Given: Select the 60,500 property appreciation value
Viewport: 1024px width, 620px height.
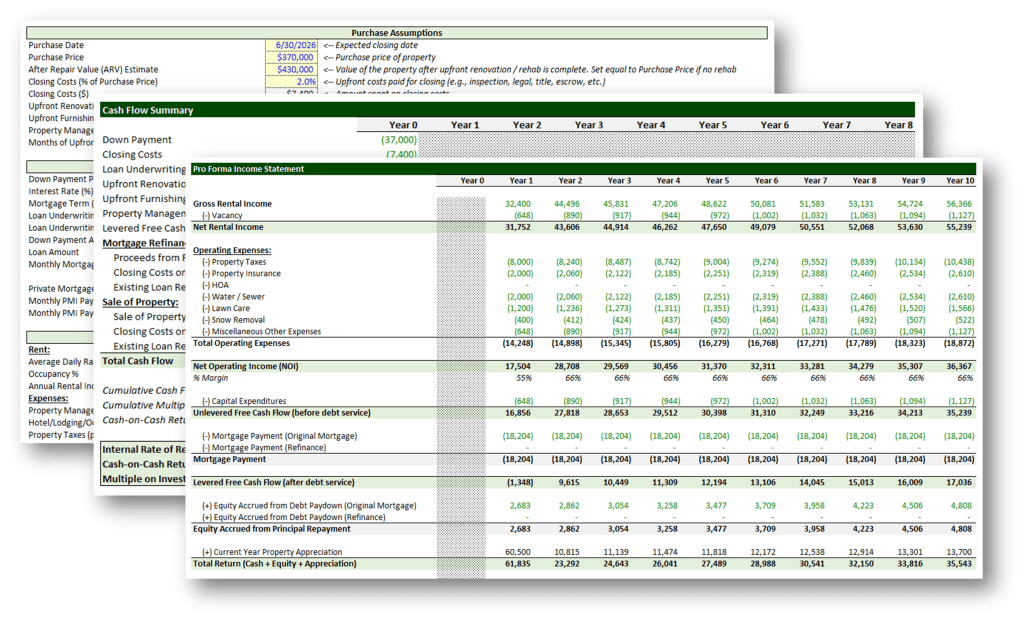Looking at the screenshot, I should (x=517, y=552).
